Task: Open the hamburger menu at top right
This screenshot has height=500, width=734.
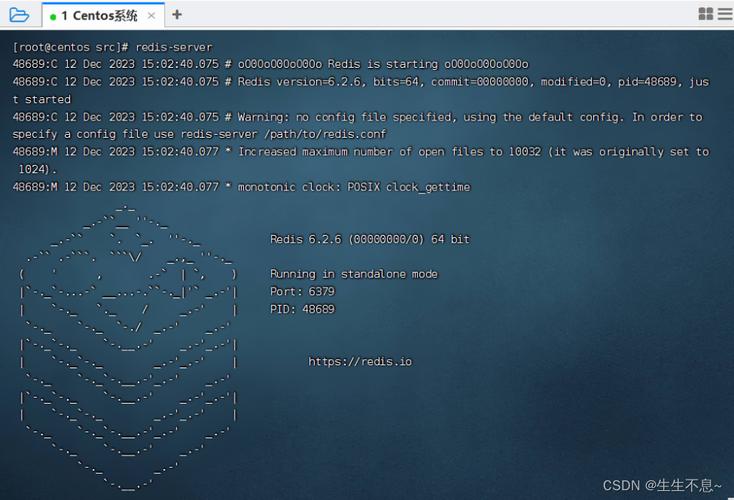Action: pos(725,14)
